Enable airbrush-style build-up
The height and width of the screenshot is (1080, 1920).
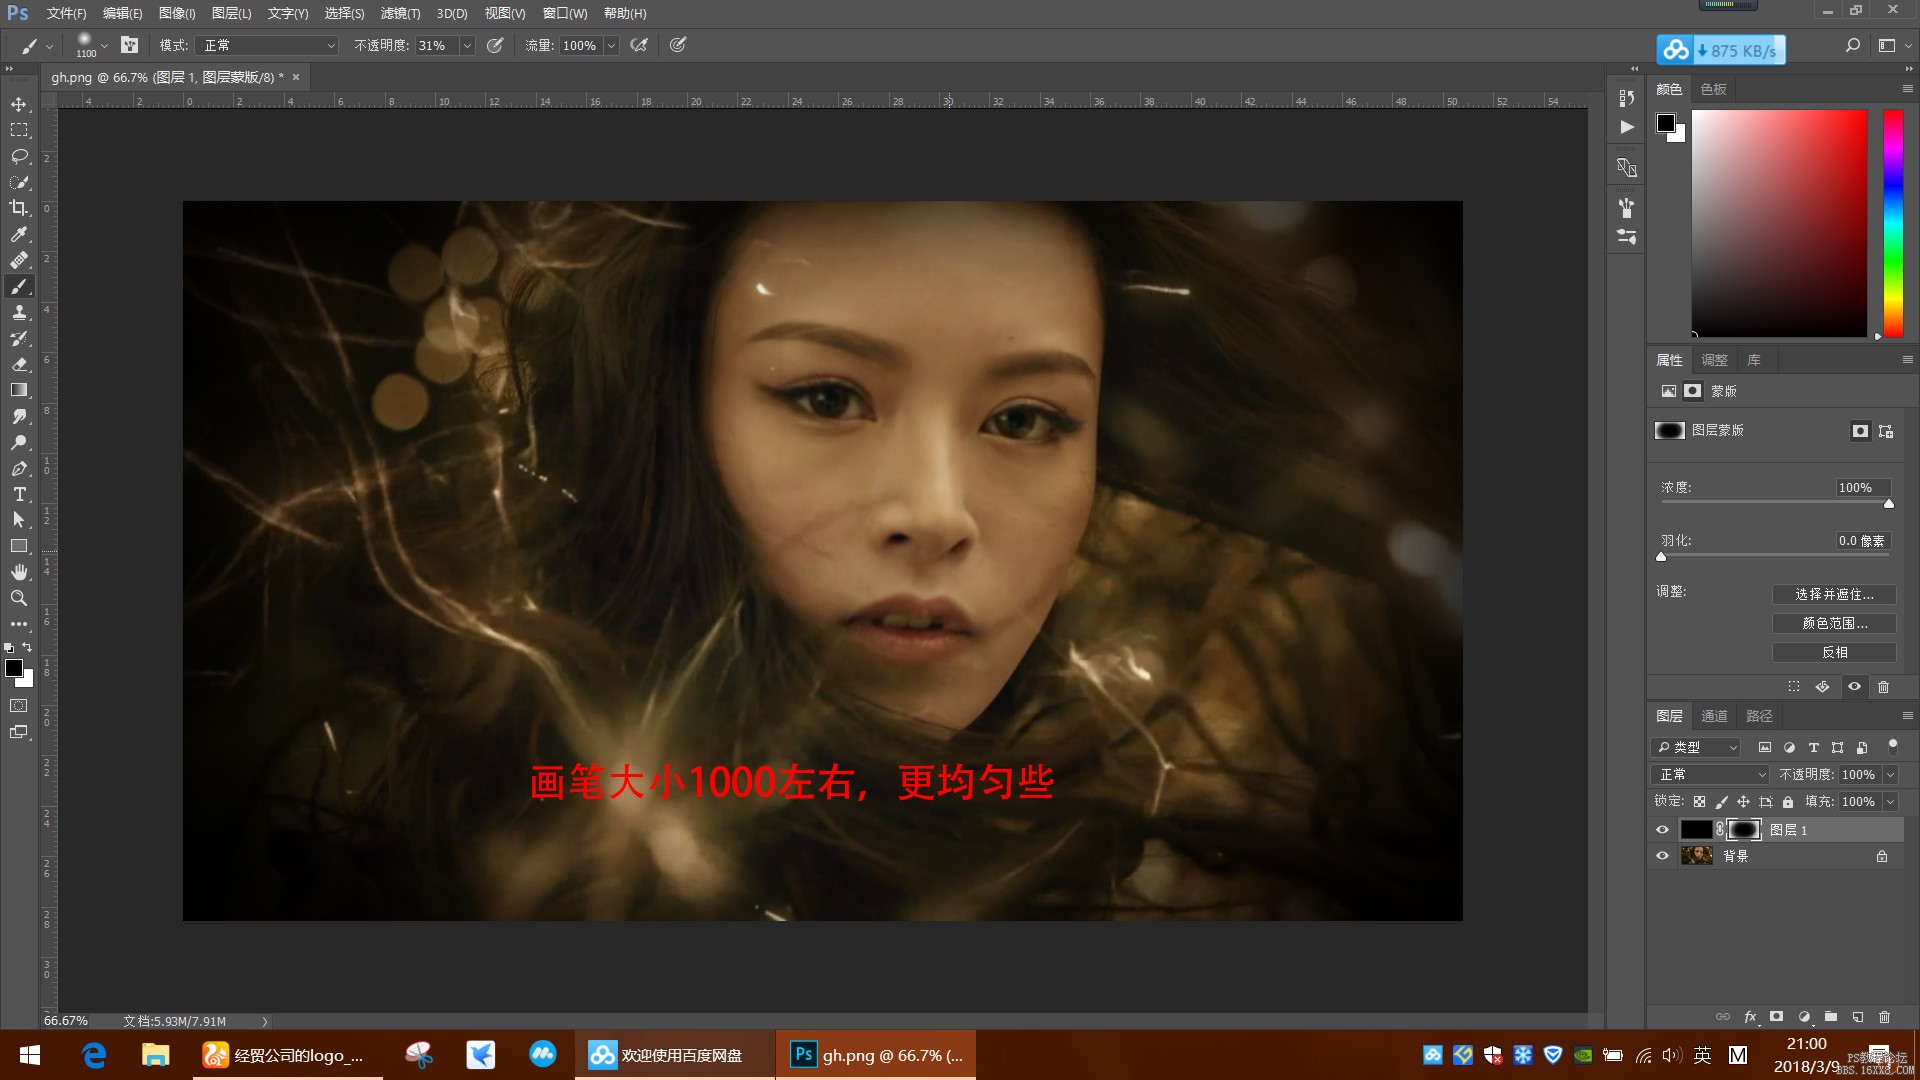coord(640,45)
